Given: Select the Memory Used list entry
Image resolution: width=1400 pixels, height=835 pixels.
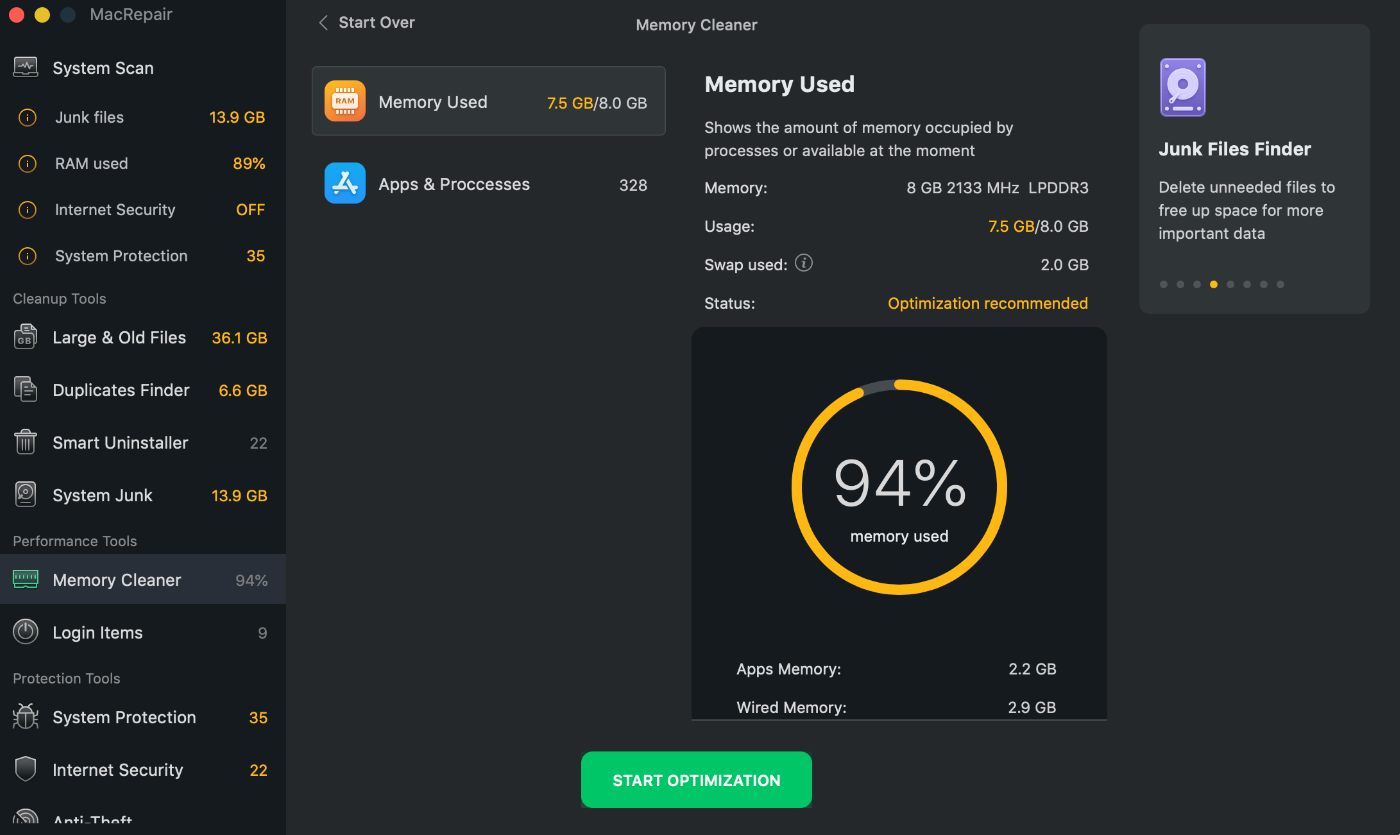Looking at the screenshot, I should point(489,101).
